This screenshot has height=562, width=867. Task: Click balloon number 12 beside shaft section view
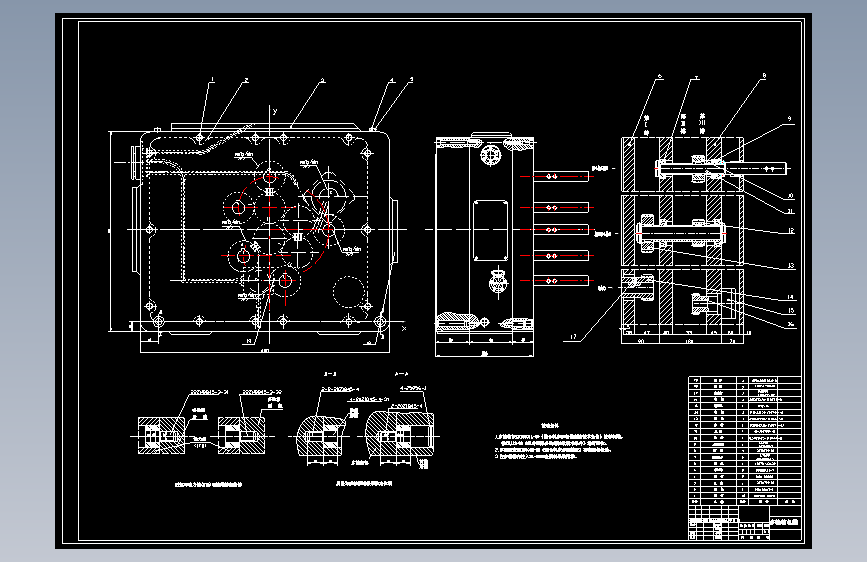(x=791, y=231)
